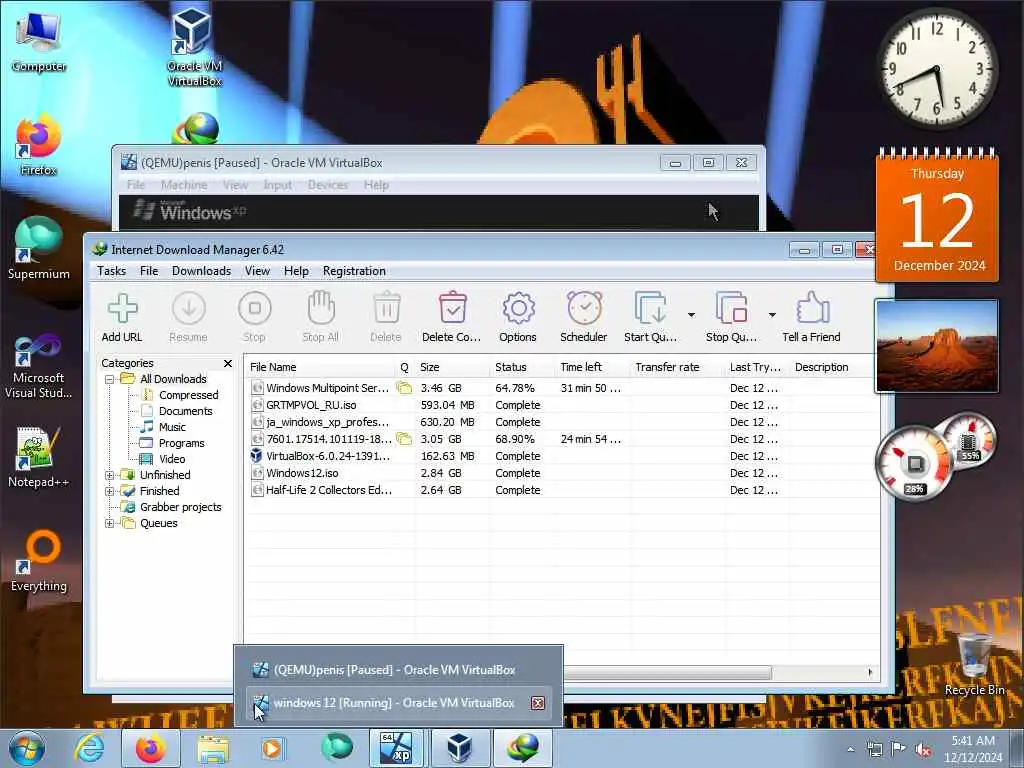
Task: Click the Start Queue toolbar icon
Action: (x=650, y=317)
